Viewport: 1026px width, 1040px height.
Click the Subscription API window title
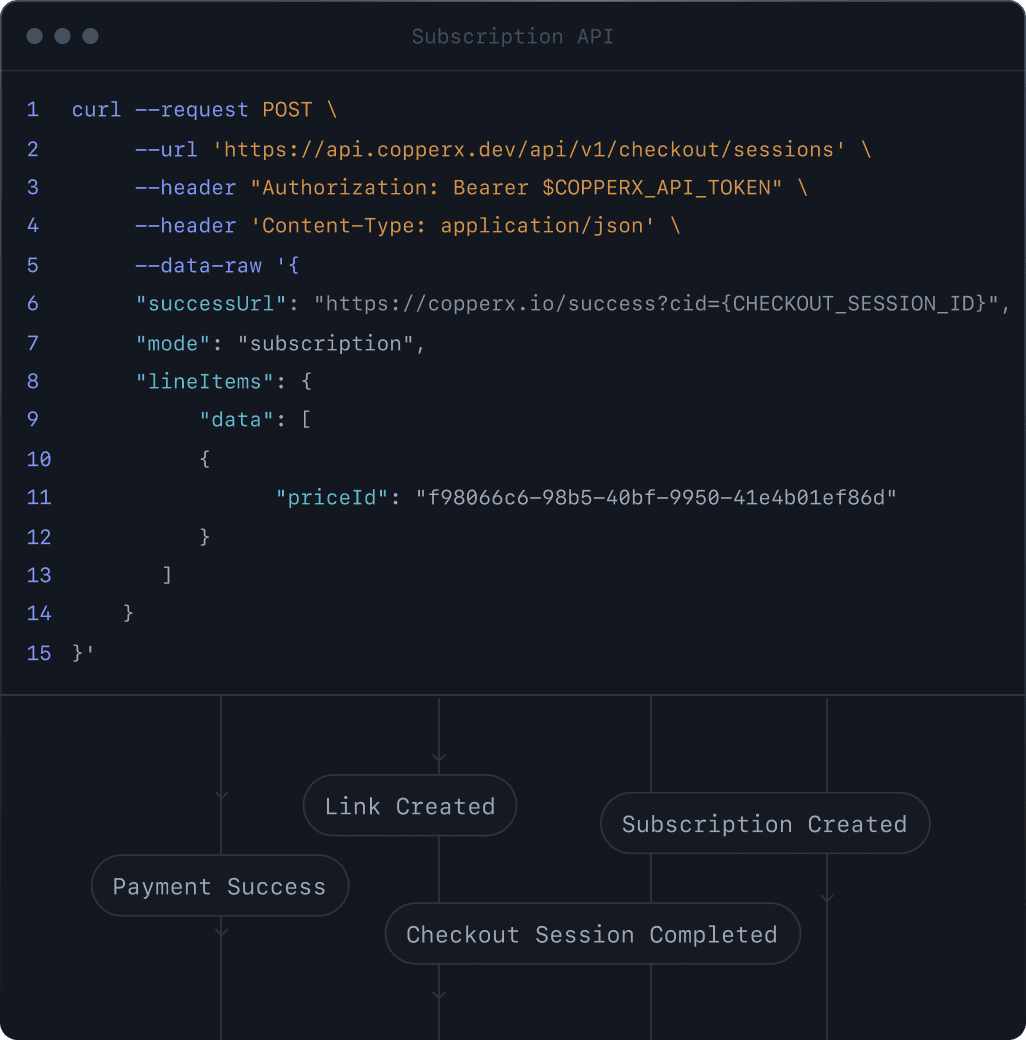pyautogui.click(x=513, y=36)
